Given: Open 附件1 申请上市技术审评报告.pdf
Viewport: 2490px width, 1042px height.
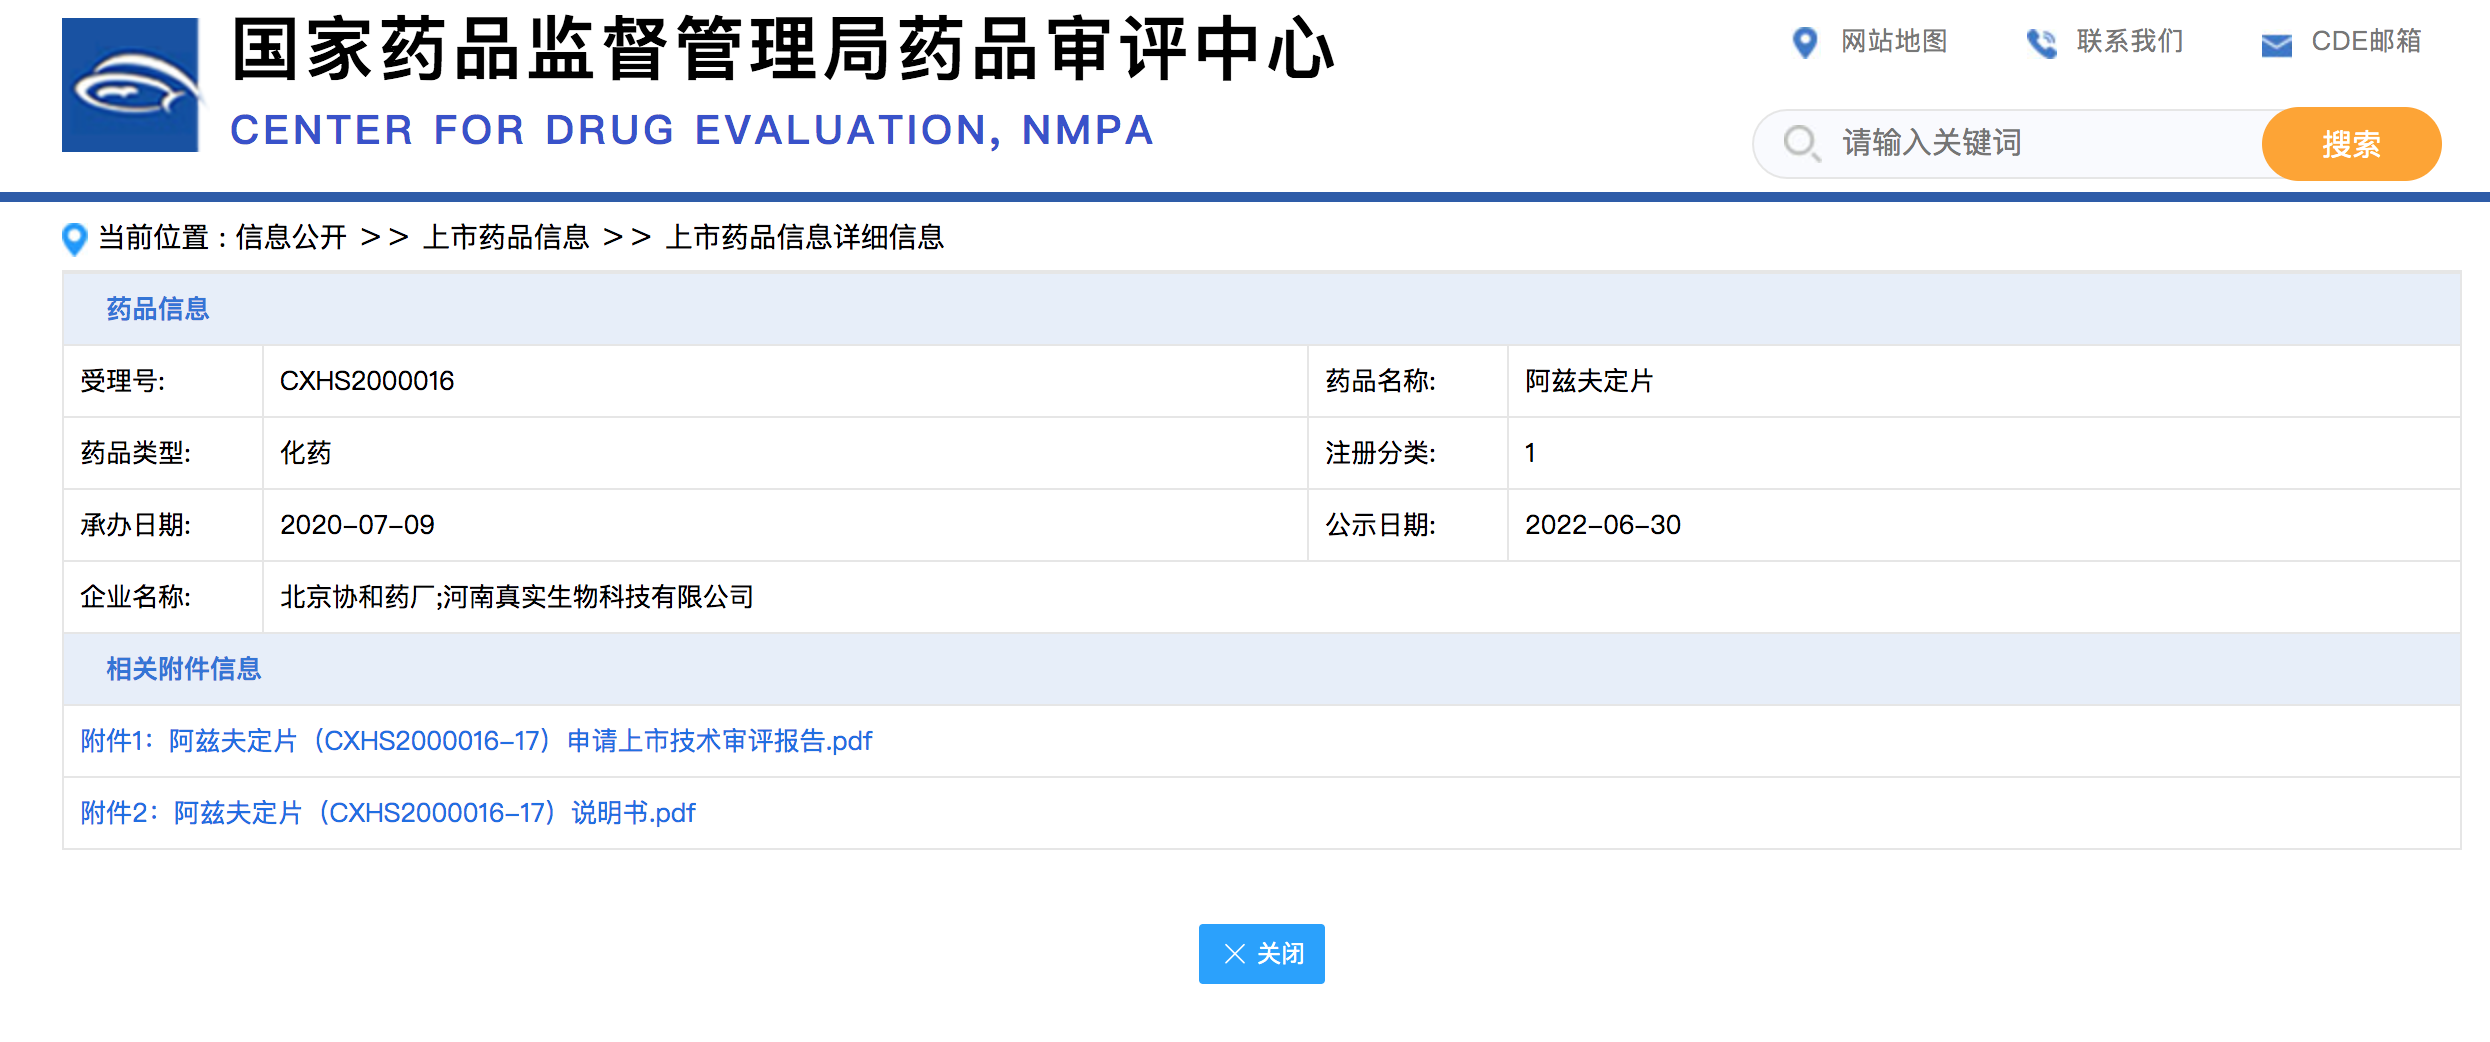Looking at the screenshot, I should click(476, 741).
